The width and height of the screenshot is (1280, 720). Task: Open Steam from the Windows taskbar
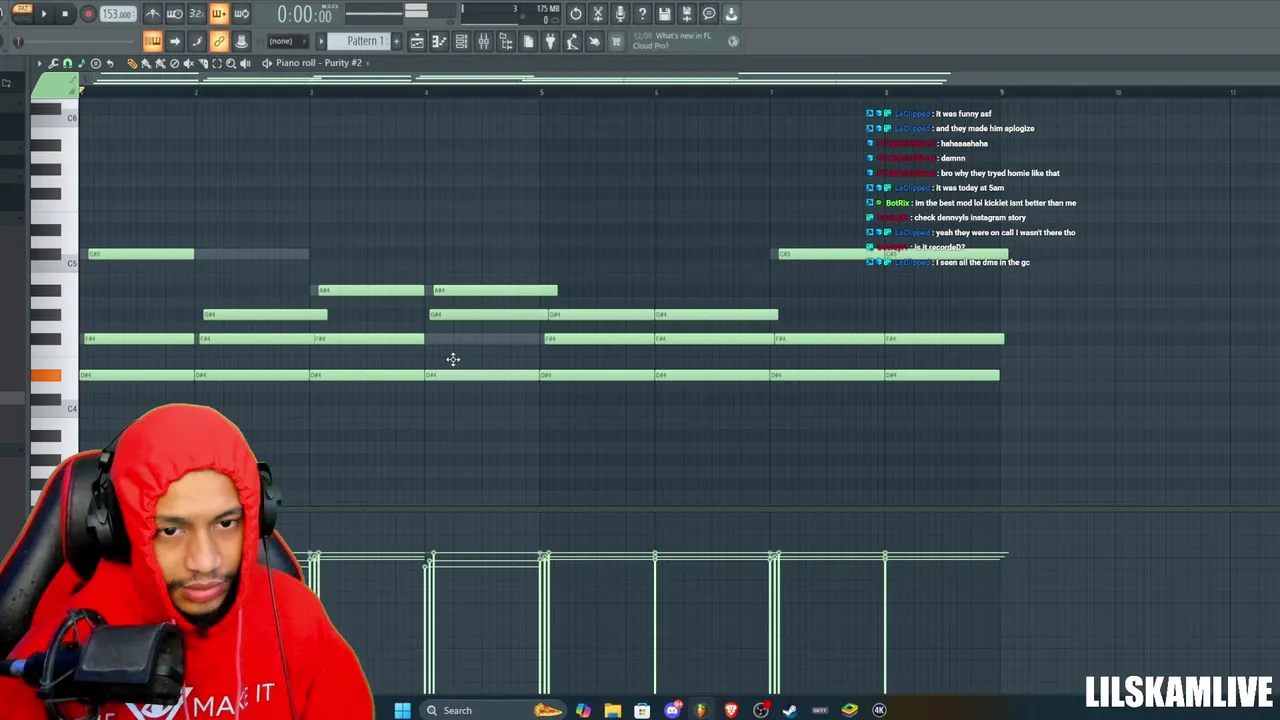tap(790, 710)
